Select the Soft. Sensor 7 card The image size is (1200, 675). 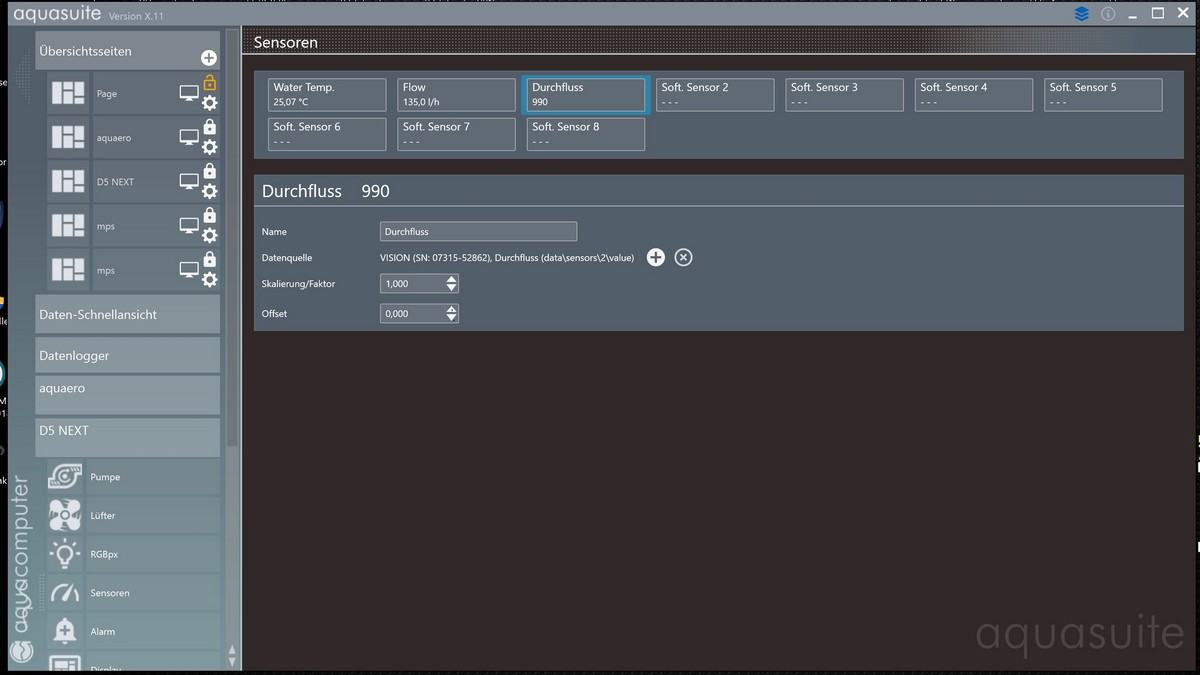[457, 134]
